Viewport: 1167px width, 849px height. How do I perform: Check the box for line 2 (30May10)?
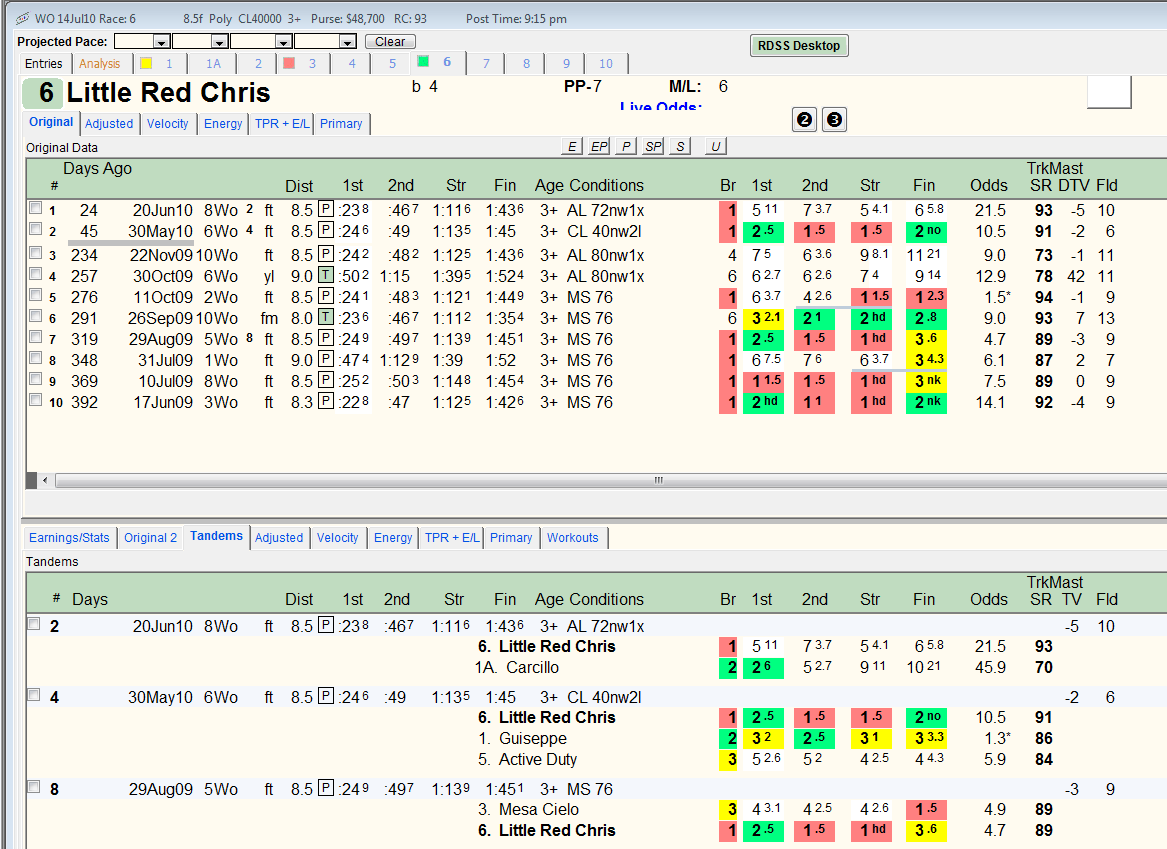pyautogui.click(x=34, y=229)
